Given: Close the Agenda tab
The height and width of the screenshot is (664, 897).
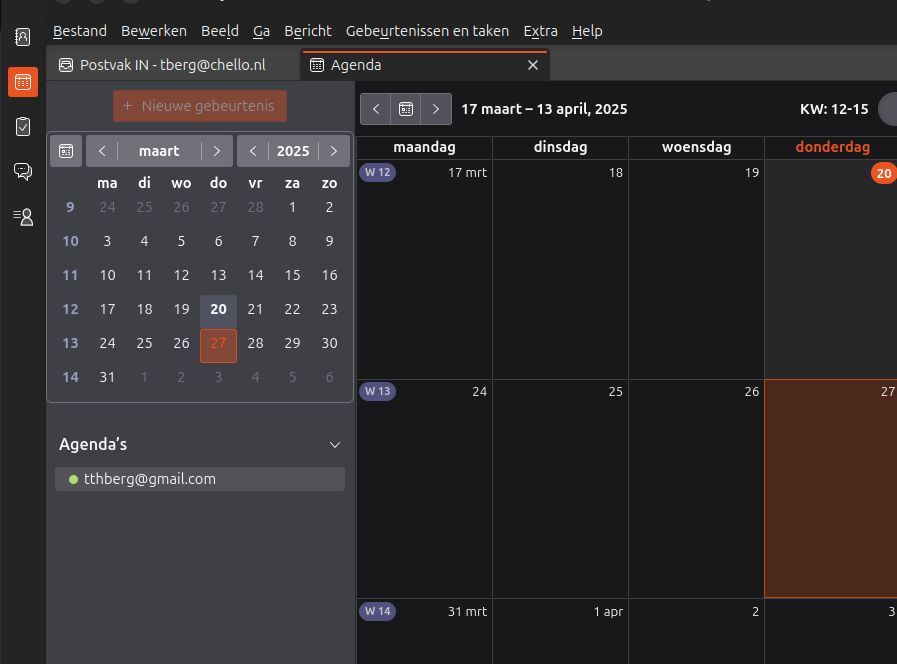Looking at the screenshot, I should (532, 65).
